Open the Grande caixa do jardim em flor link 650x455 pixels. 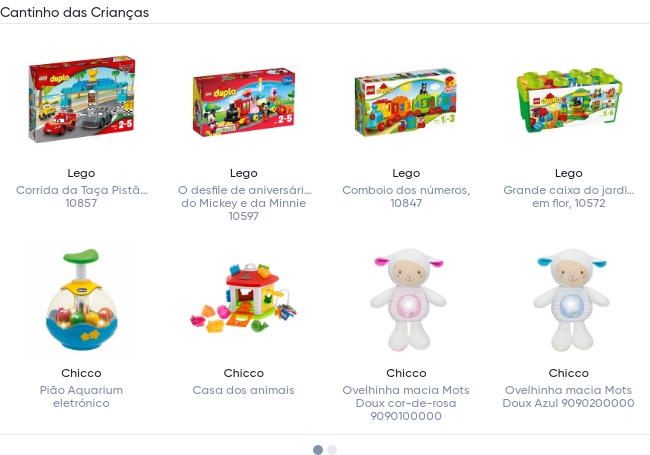(569, 196)
